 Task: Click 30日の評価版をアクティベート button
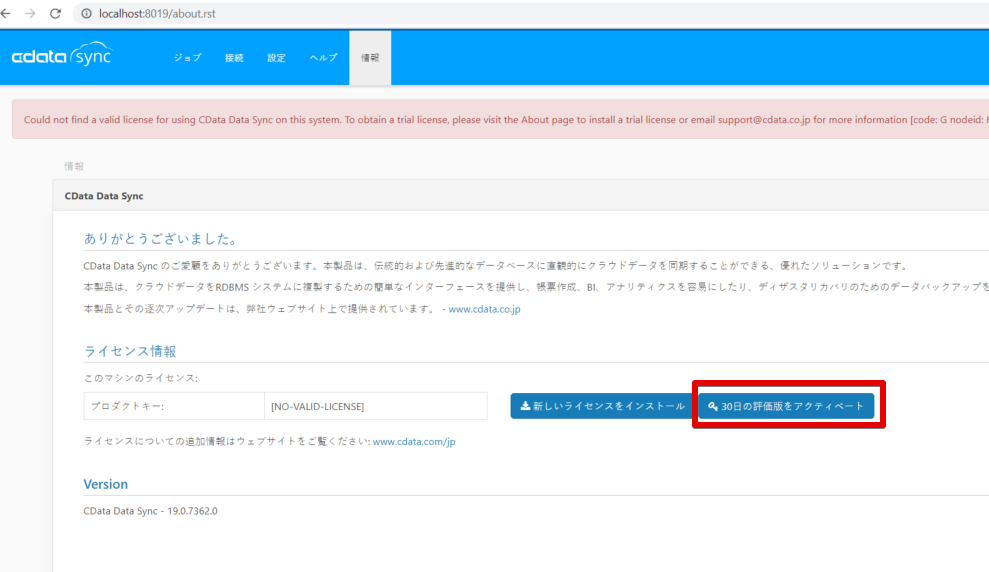(786, 406)
